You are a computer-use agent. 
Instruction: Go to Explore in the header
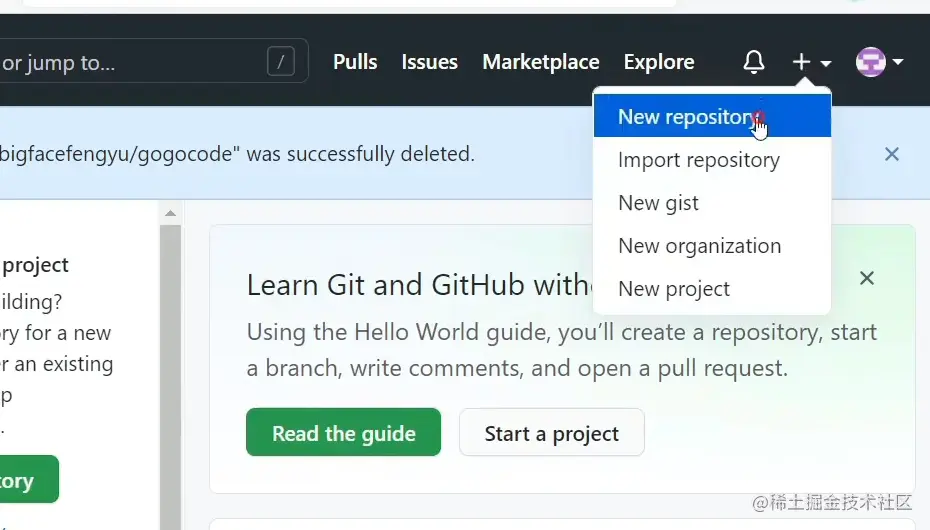(658, 62)
